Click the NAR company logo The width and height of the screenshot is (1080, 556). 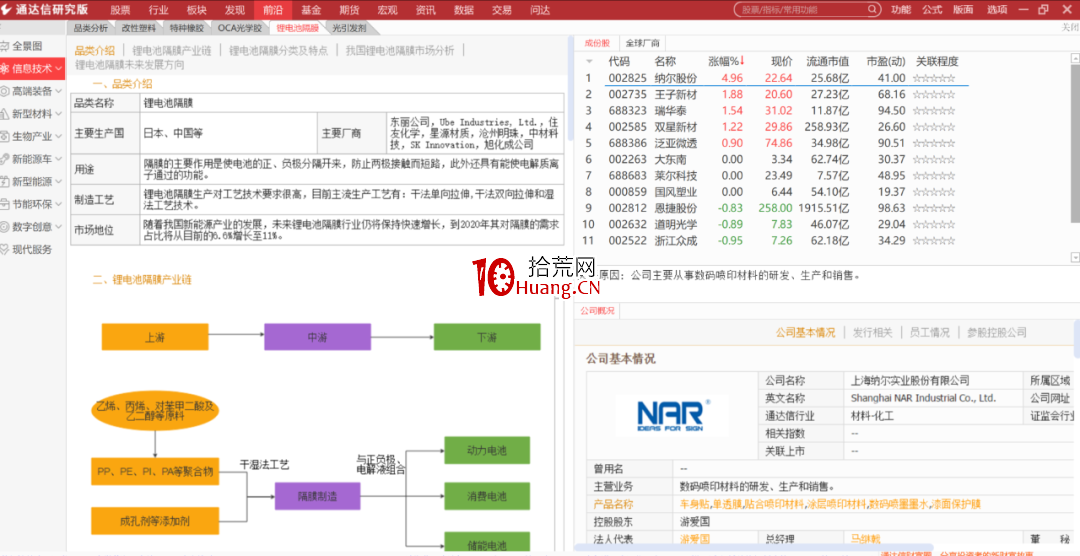tap(672, 415)
